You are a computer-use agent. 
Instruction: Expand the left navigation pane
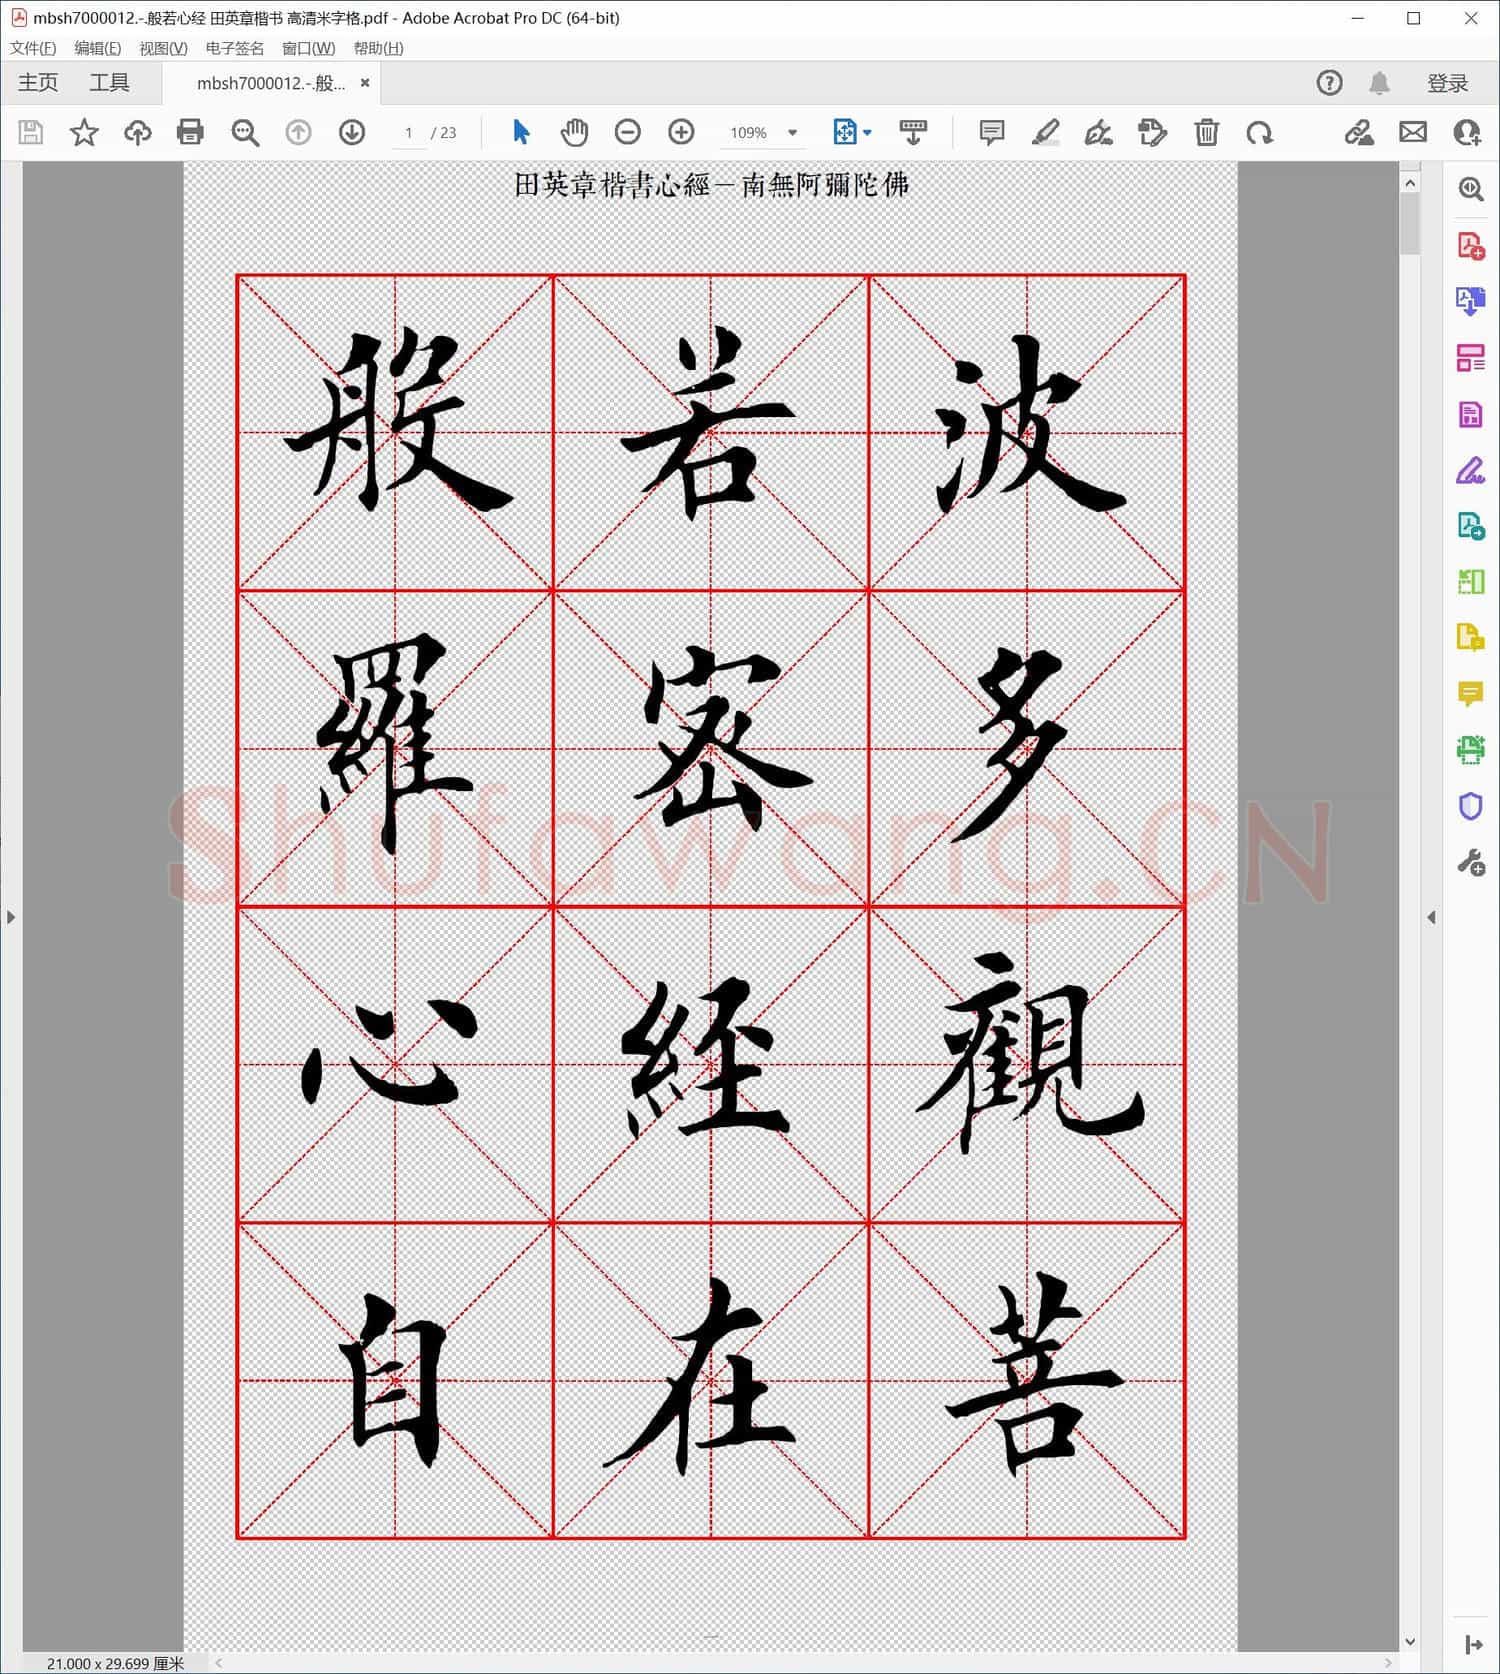11,917
